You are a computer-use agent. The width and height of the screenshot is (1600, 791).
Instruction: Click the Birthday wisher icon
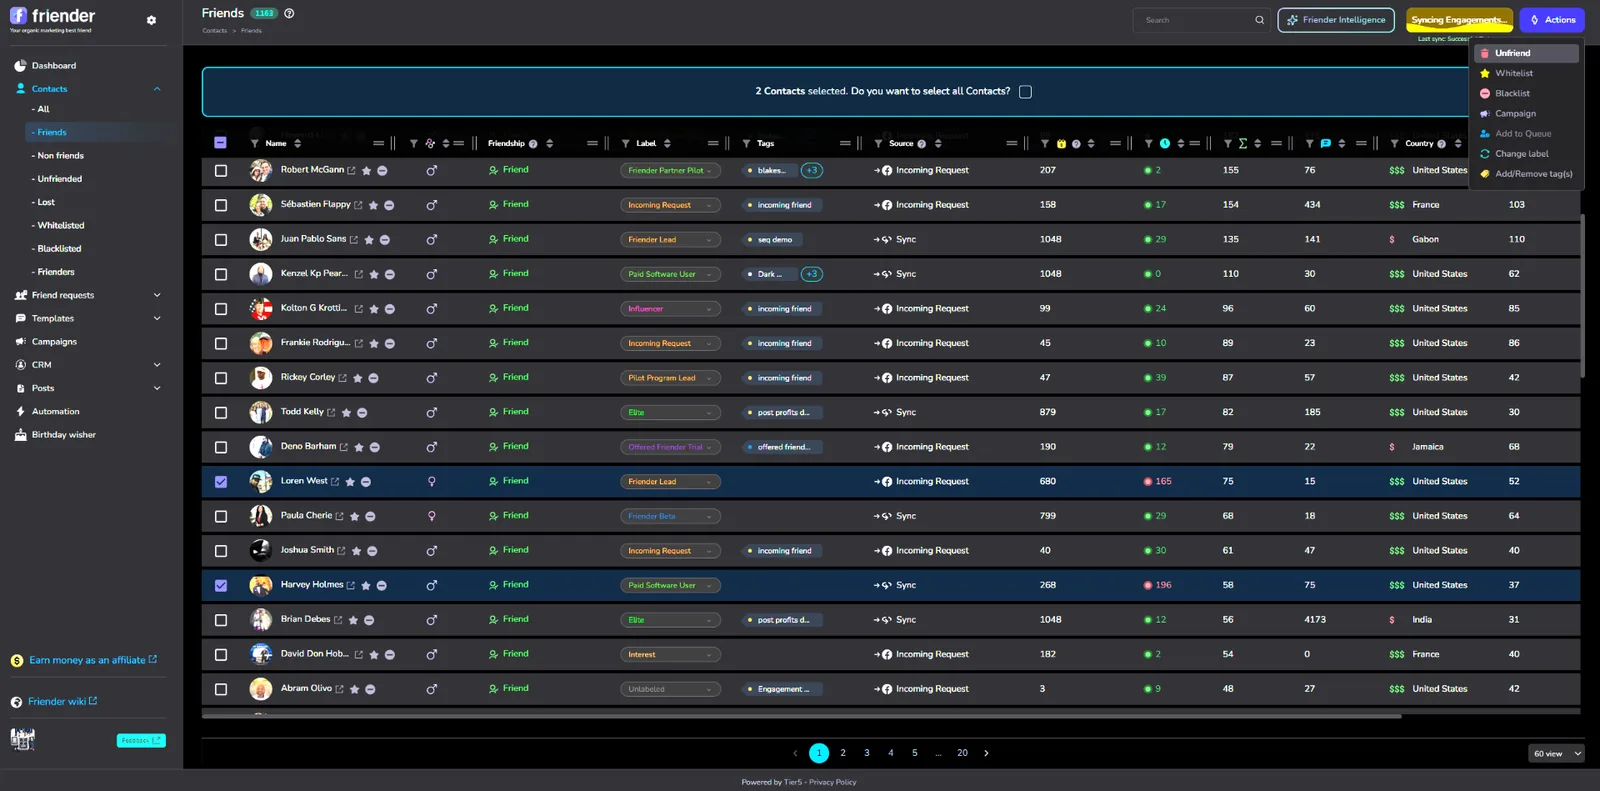click(x=20, y=435)
